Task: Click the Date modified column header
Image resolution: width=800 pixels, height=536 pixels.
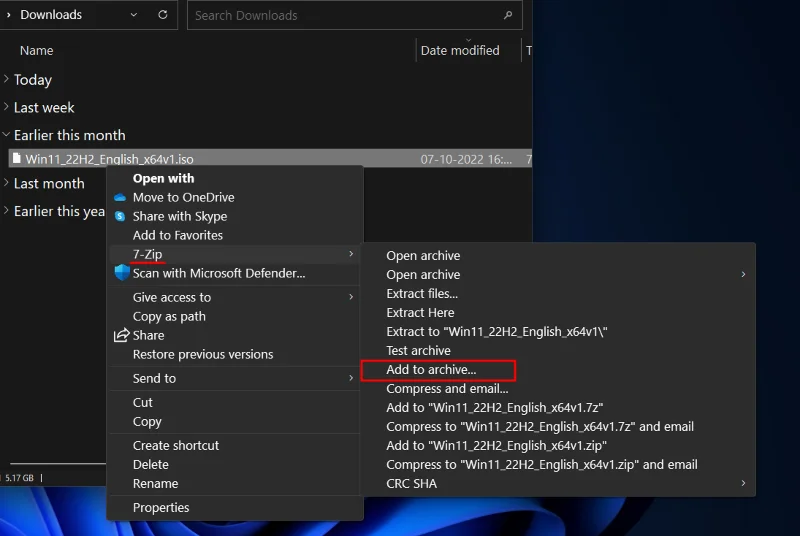Action: coord(460,50)
